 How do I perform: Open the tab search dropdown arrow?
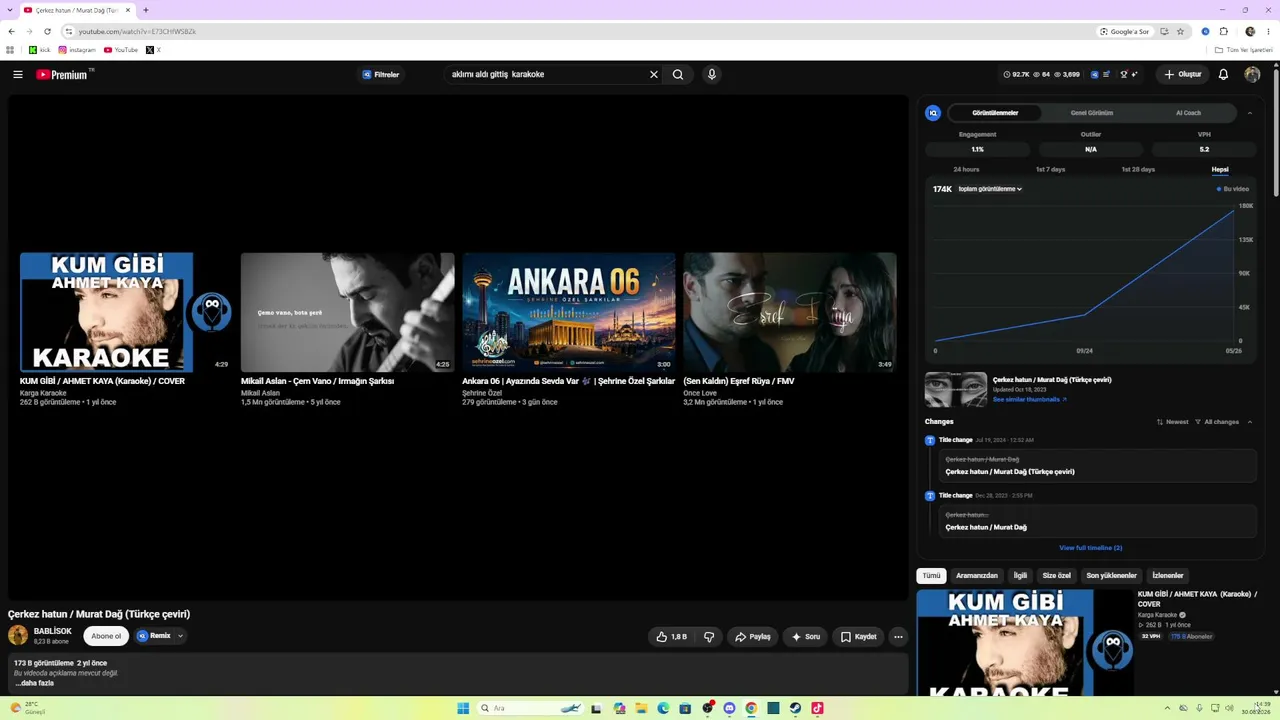point(11,10)
